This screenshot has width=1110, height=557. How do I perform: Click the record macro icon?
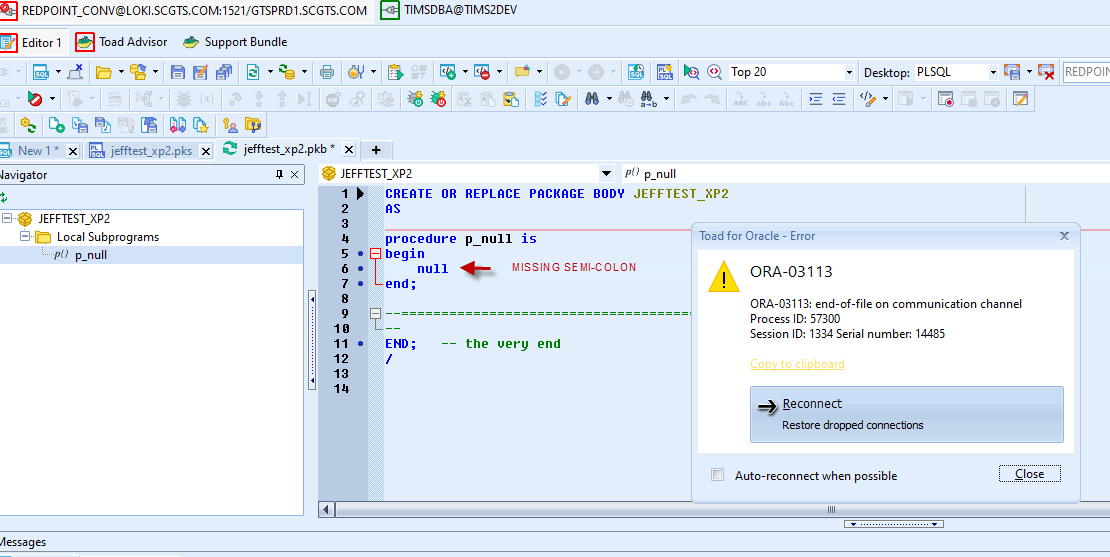946,99
